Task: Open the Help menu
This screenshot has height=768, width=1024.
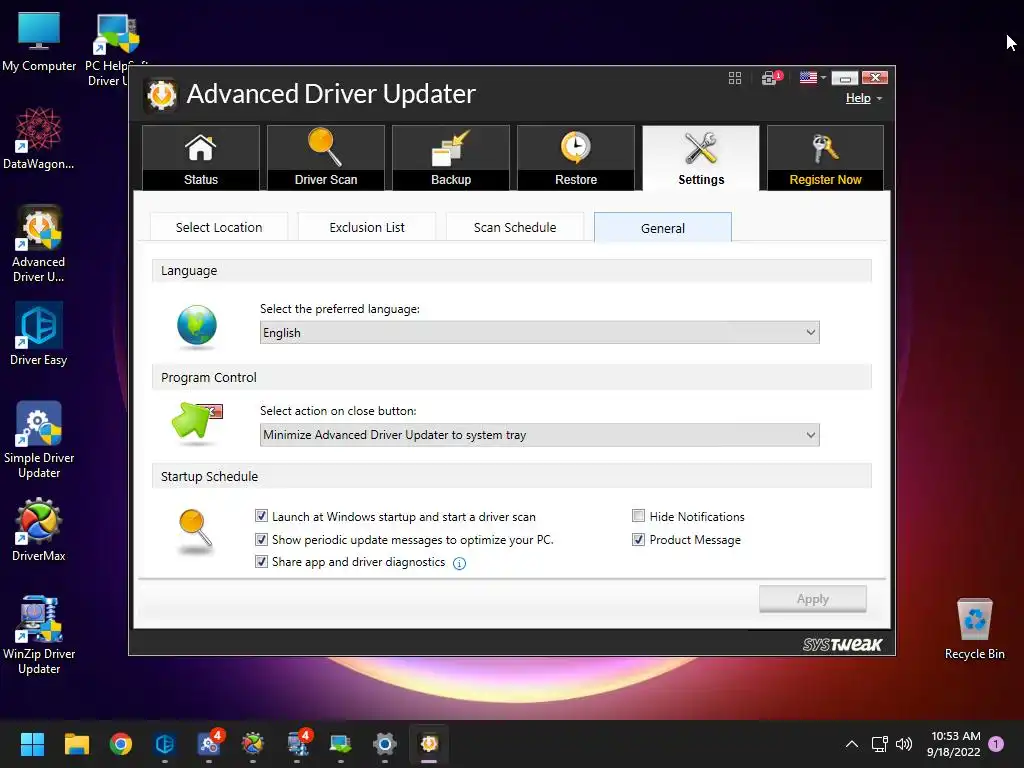Action: [x=863, y=98]
